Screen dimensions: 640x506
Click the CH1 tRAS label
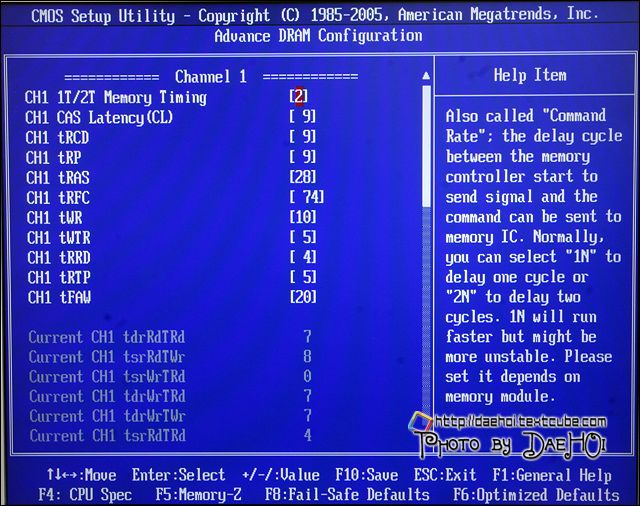point(58,178)
